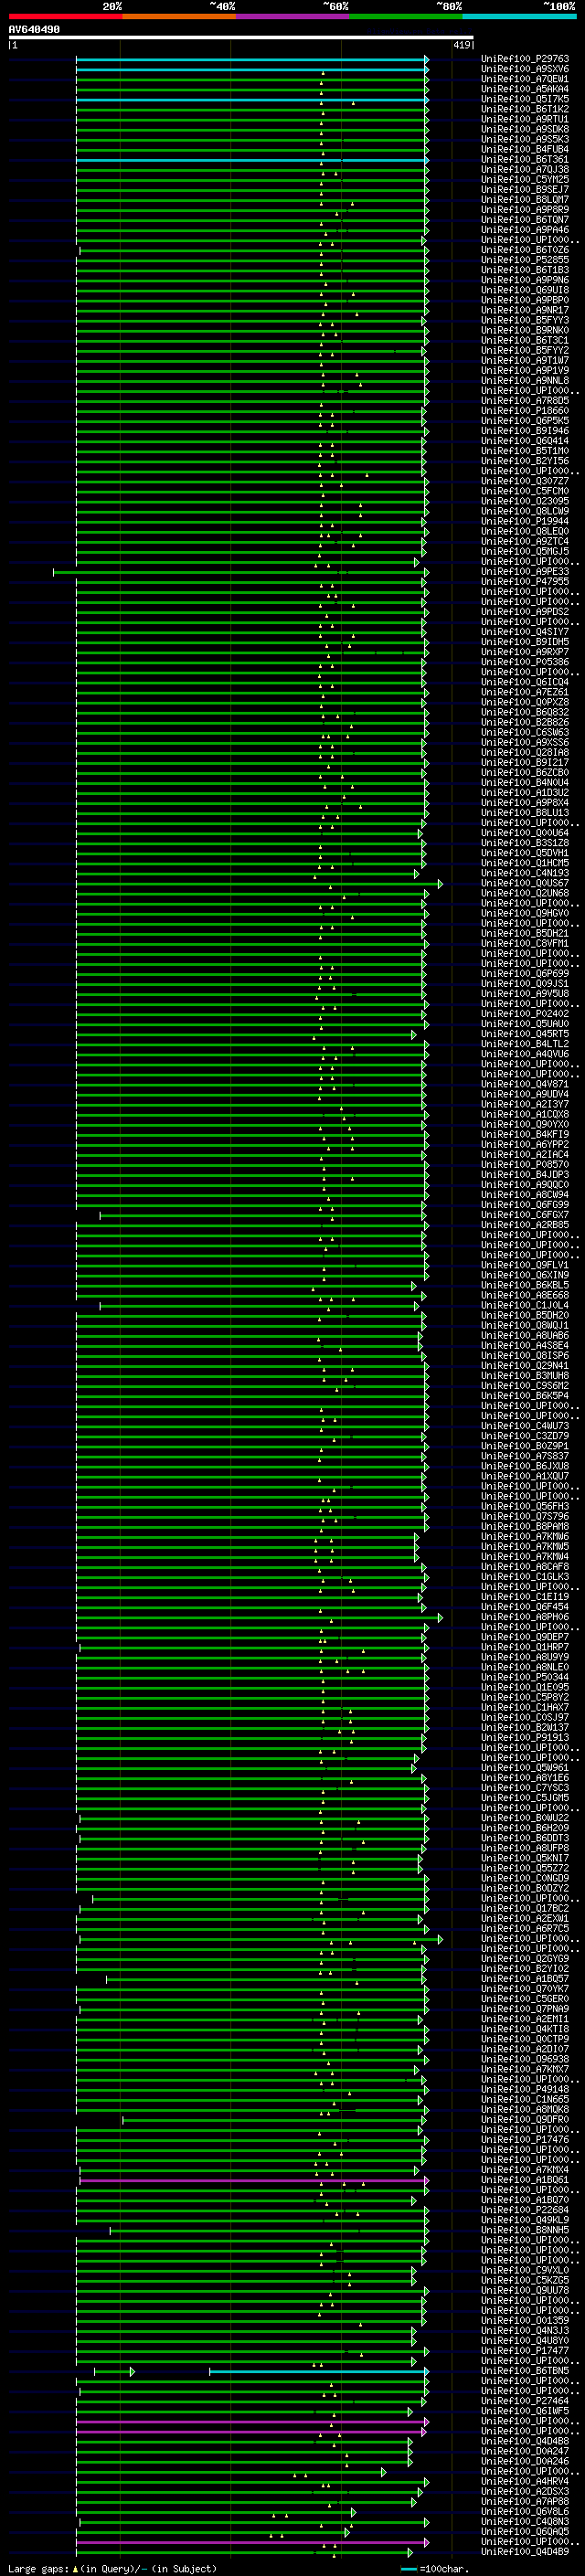Select hit label UniRef100_Q56FH3
This screenshot has width=585, height=2576.
tap(525, 1506)
